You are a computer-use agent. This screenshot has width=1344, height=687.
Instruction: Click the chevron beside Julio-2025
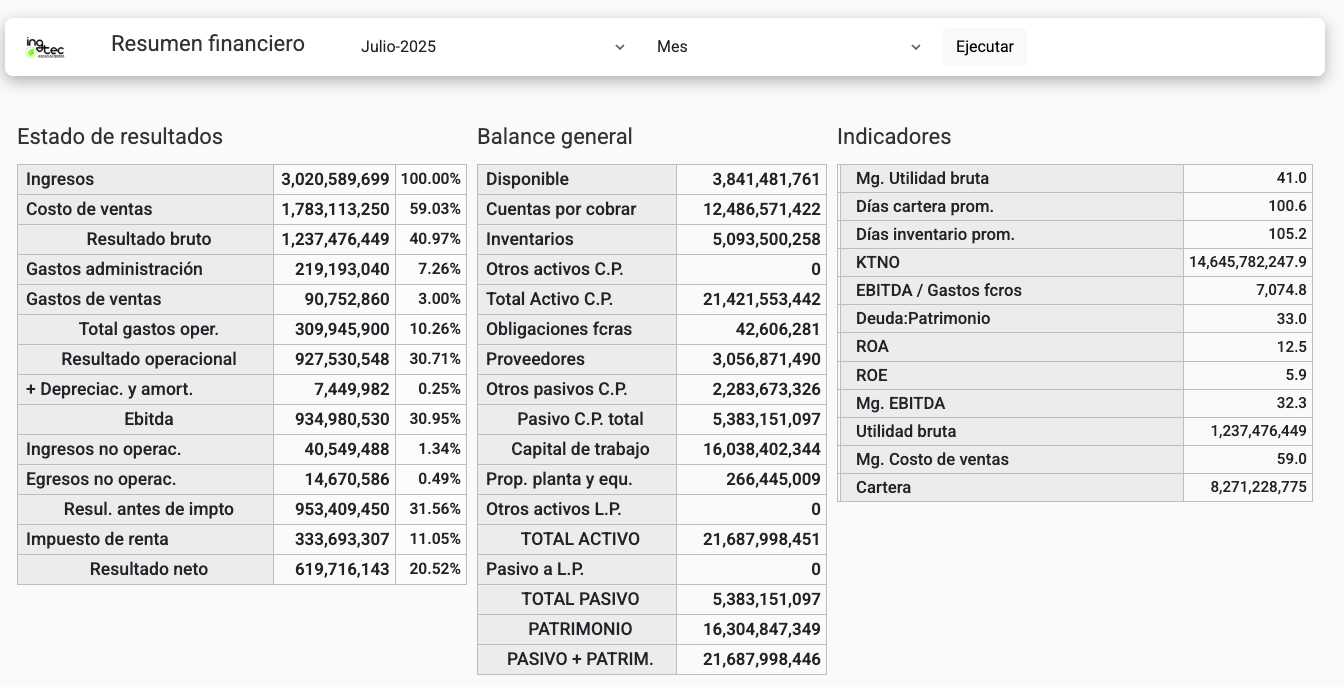(619, 47)
